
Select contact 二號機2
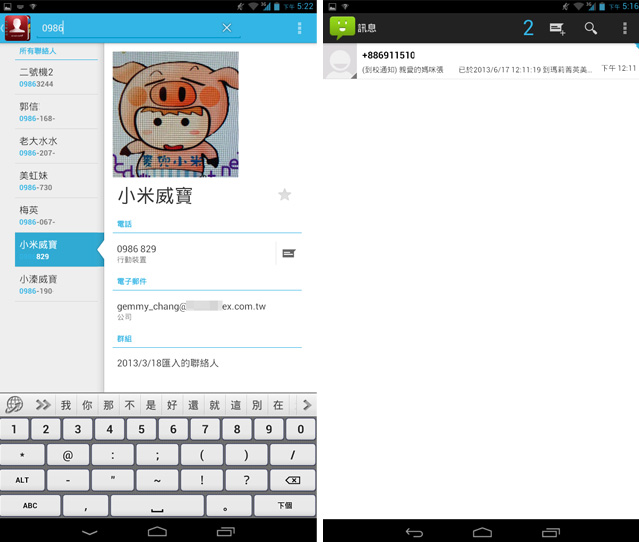[57, 77]
